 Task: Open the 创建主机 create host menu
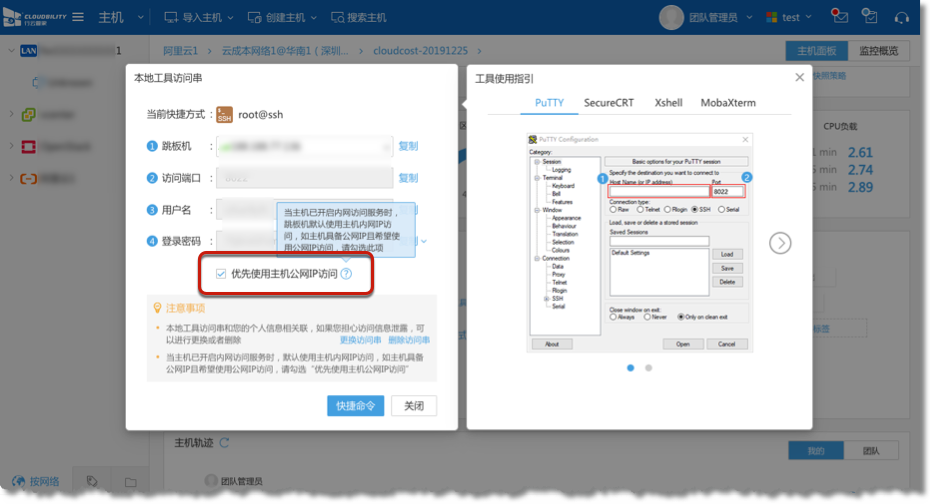tap(282, 18)
